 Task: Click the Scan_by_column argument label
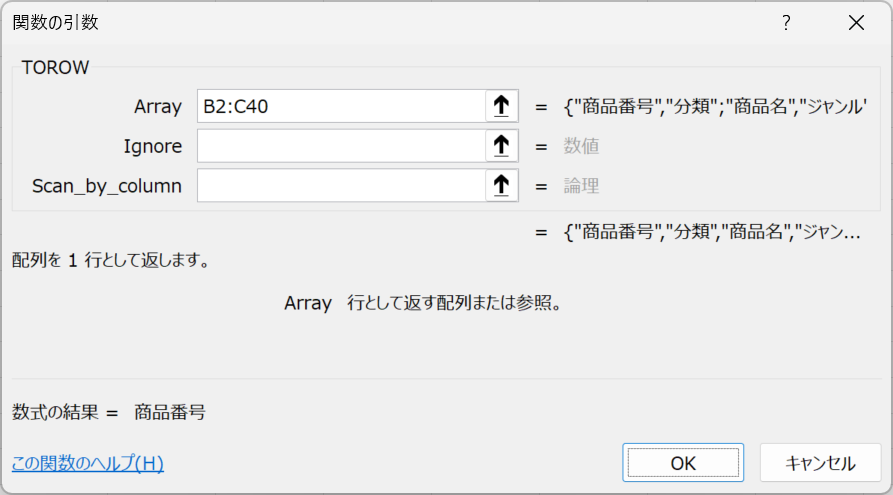click(x=107, y=186)
